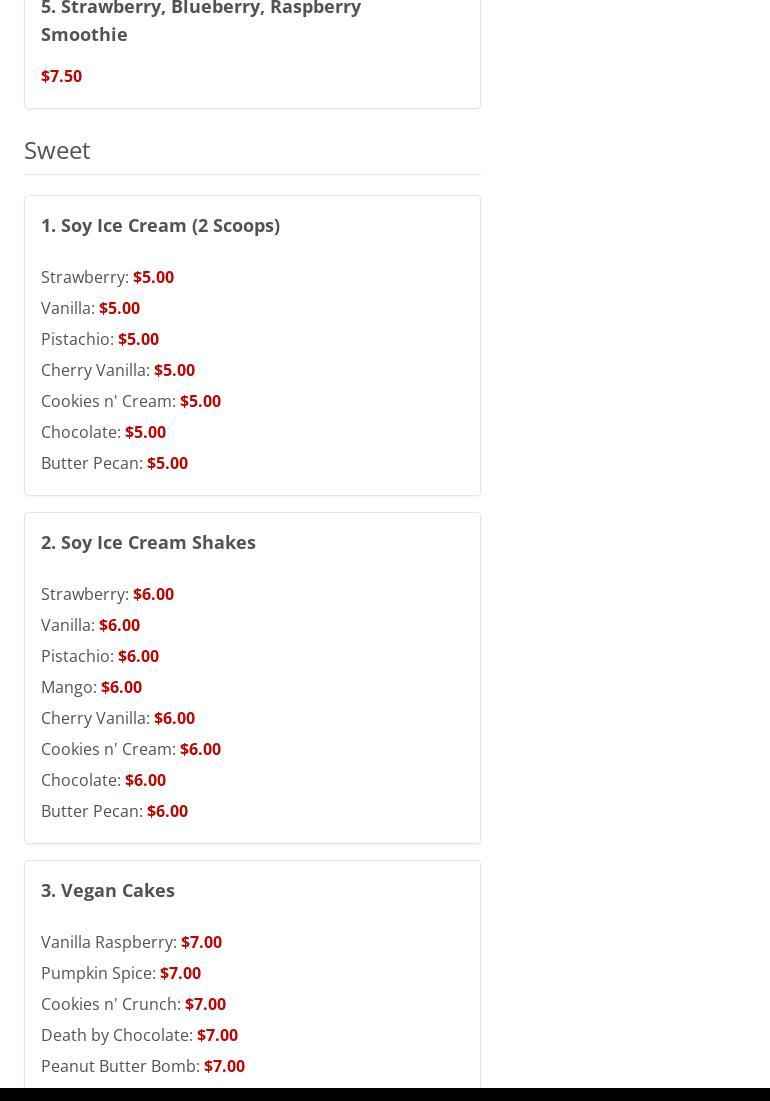
Task: Choose Vanilla shake for $6.00
Action: tap(90, 625)
